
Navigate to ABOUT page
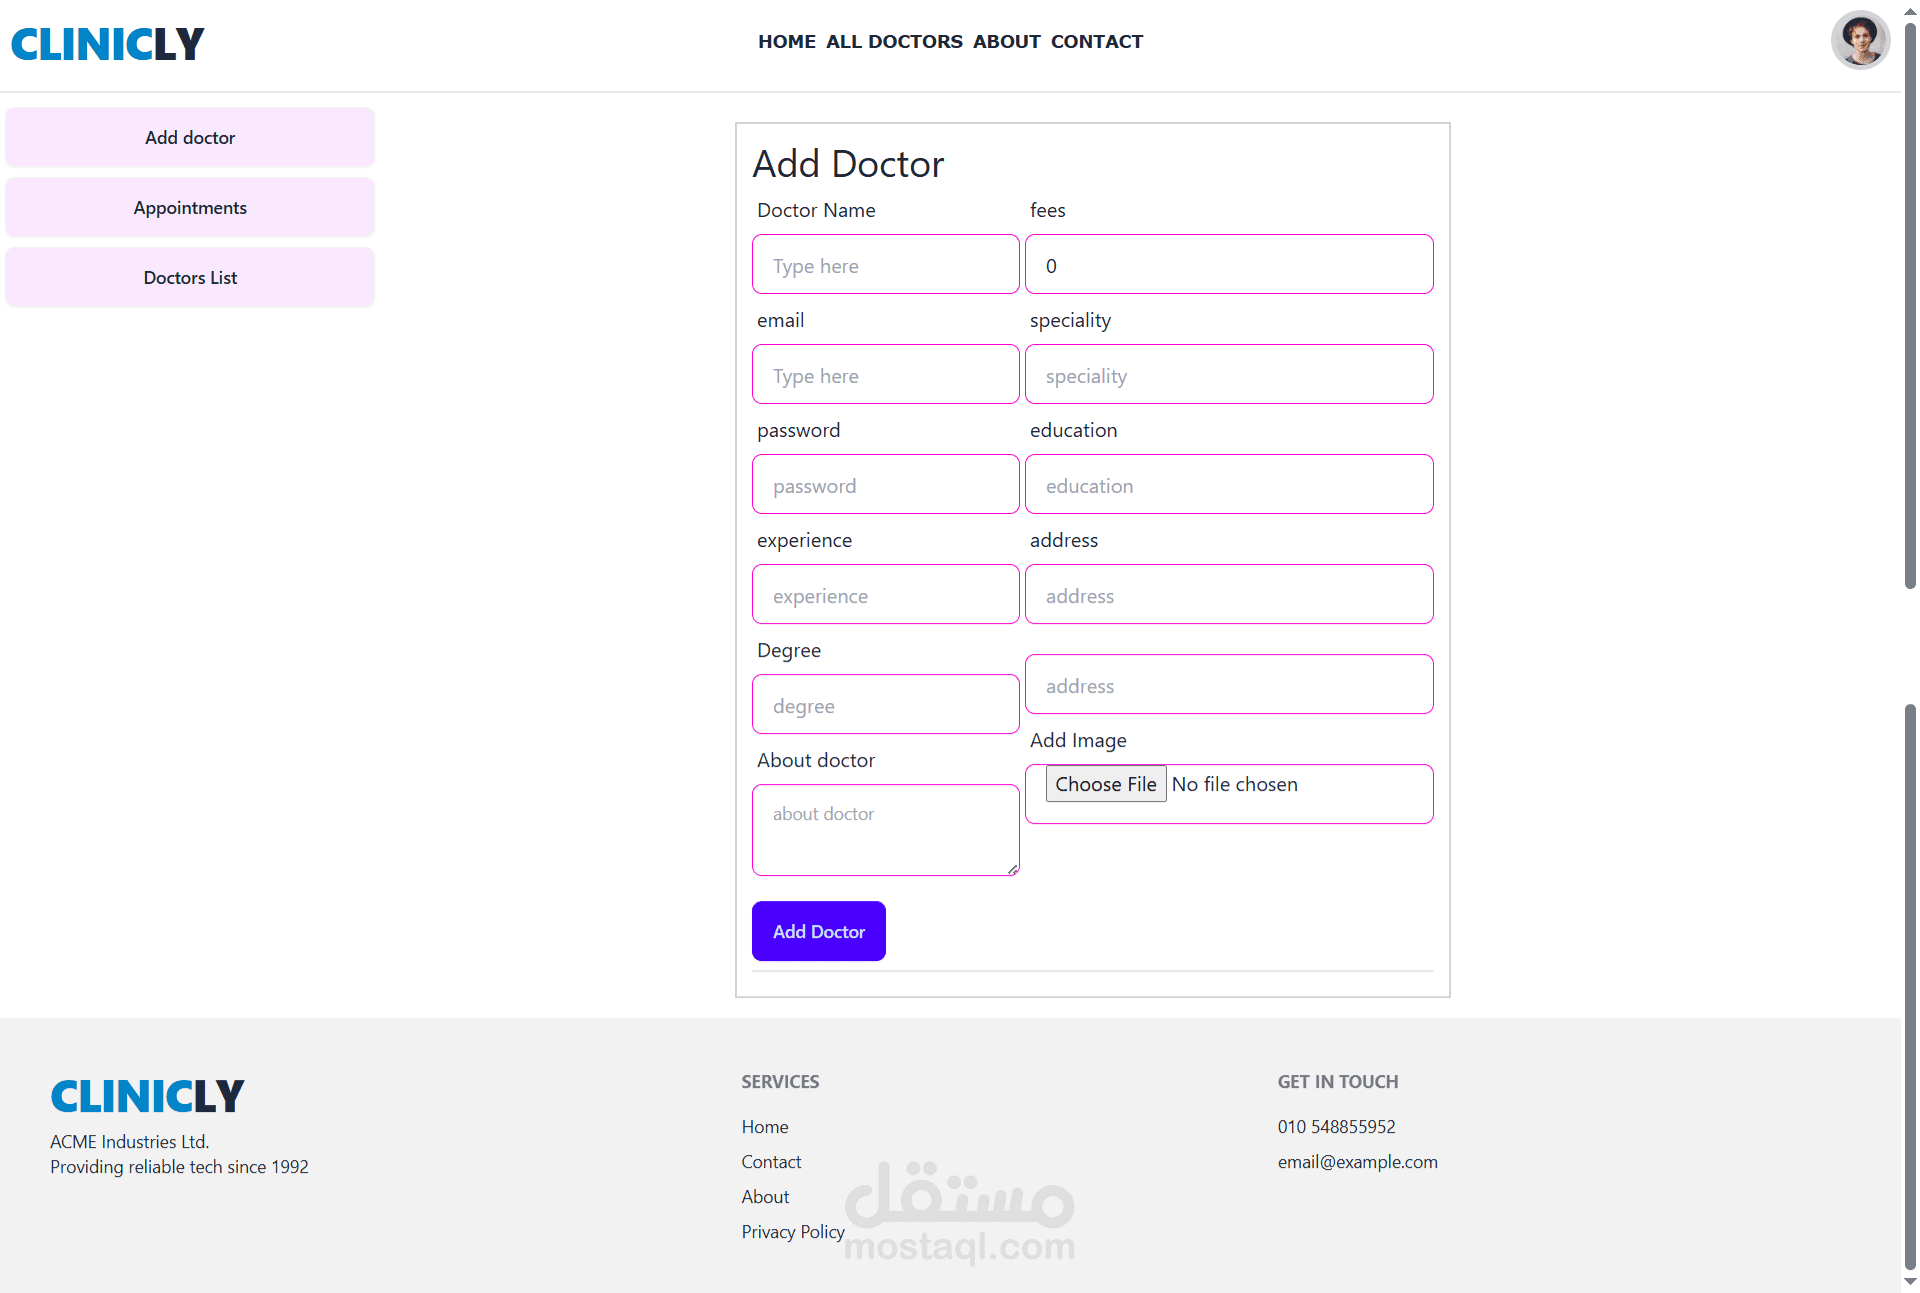click(1006, 42)
